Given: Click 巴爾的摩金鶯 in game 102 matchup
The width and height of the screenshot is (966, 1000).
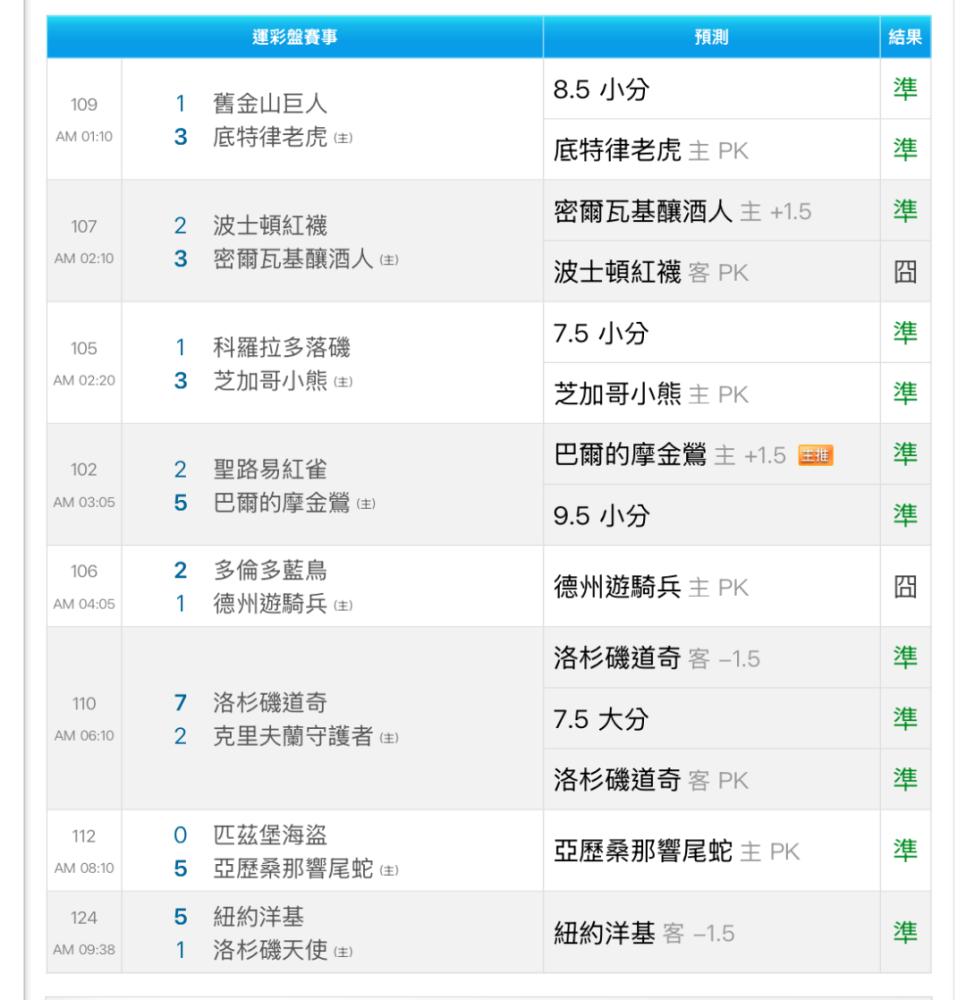Looking at the screenshot, I should click(x=281, y=503).
